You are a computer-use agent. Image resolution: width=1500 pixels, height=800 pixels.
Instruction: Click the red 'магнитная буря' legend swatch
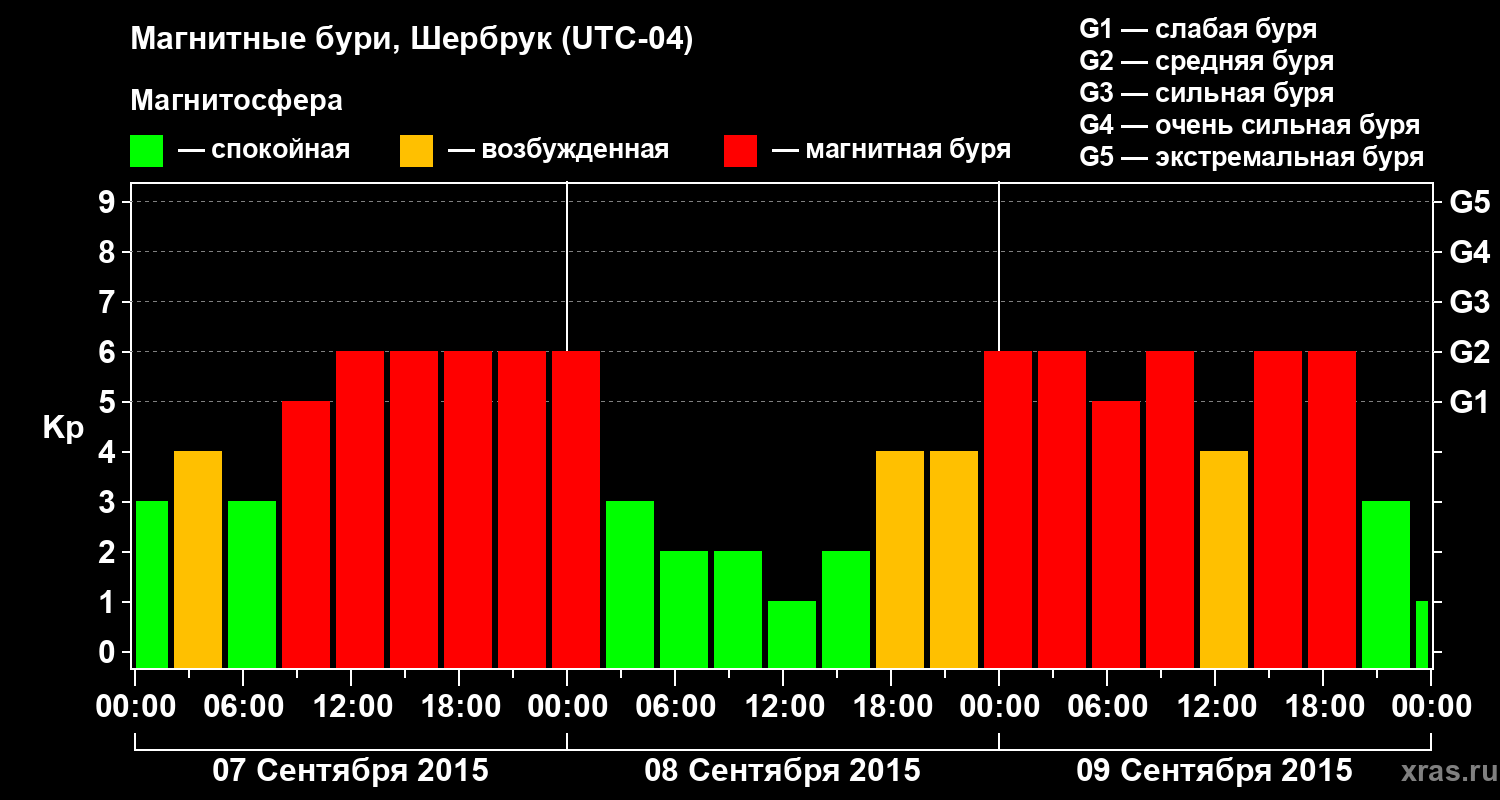tap(740, 151)
